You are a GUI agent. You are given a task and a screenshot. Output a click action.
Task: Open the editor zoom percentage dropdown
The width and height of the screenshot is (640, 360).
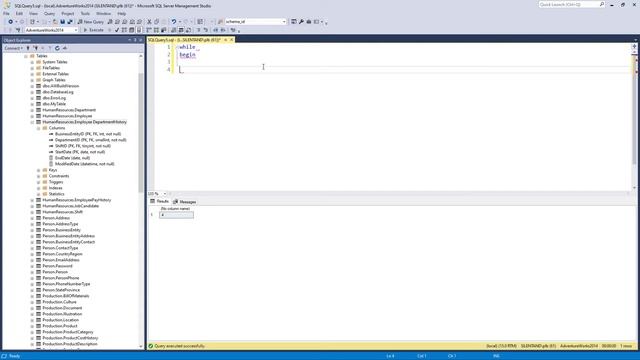(x=164, y=193)
